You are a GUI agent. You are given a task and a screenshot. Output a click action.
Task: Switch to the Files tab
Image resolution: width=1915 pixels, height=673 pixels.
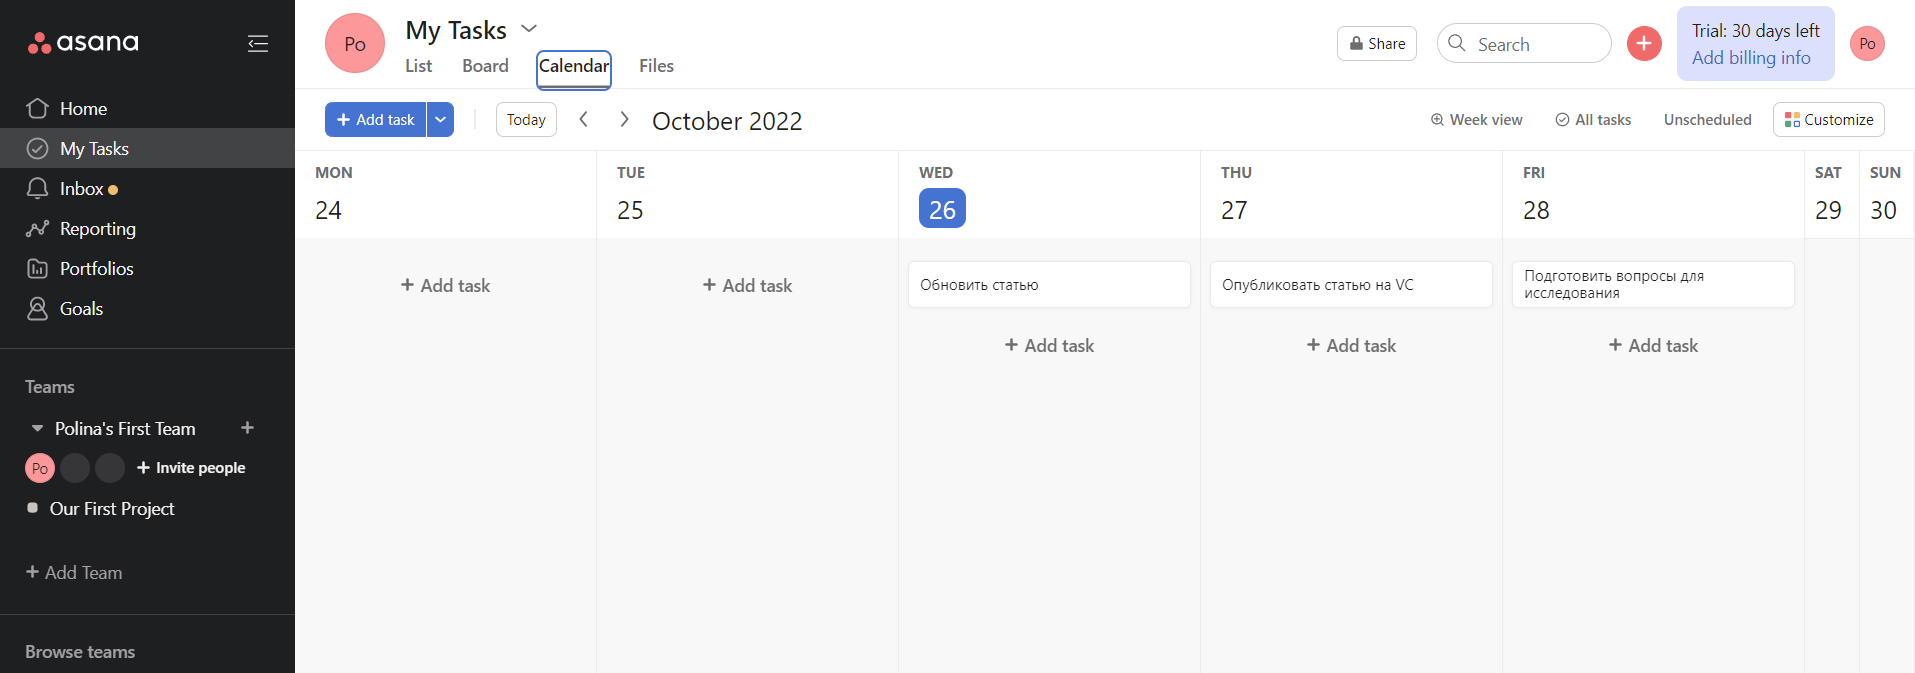[656, 66]
